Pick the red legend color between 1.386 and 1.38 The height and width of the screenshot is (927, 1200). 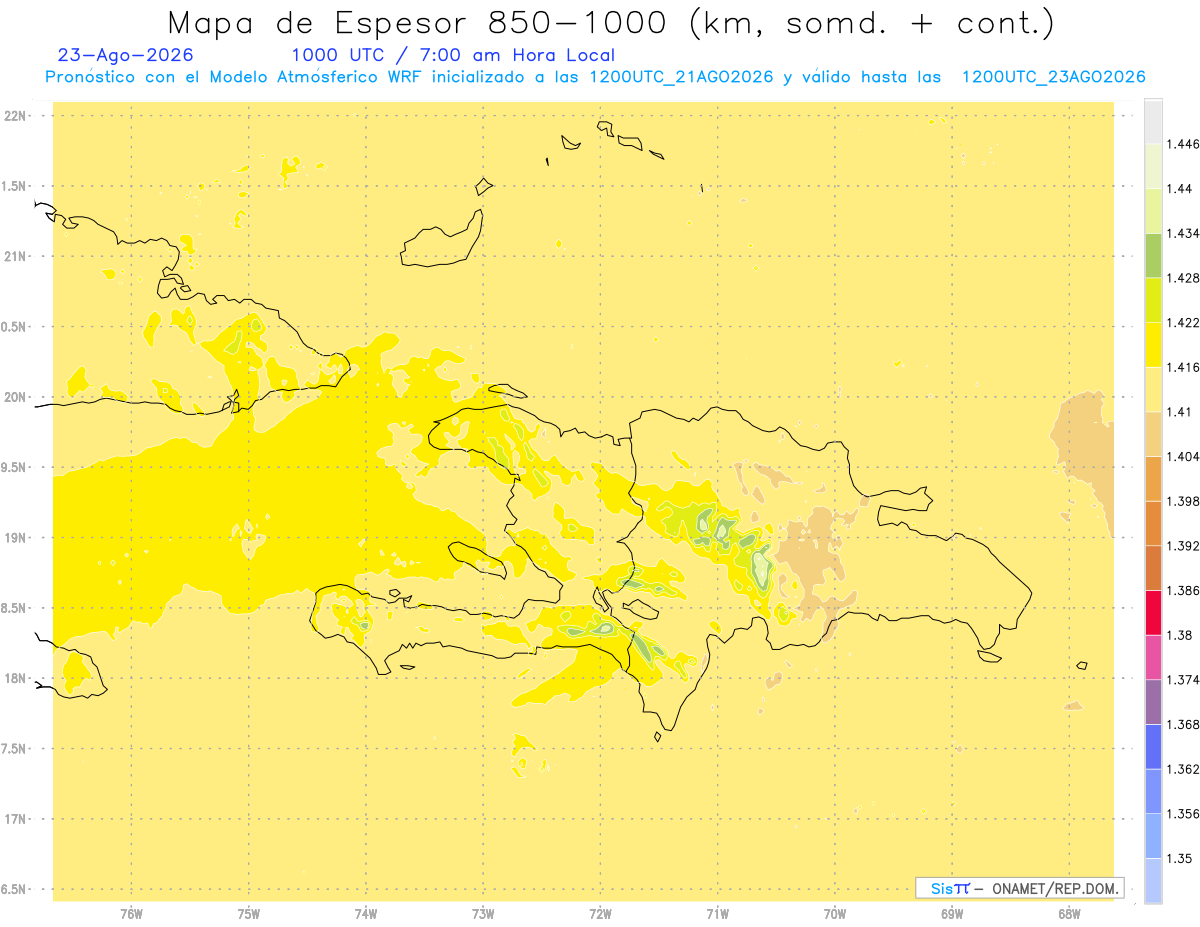[x=1153, y=612]
